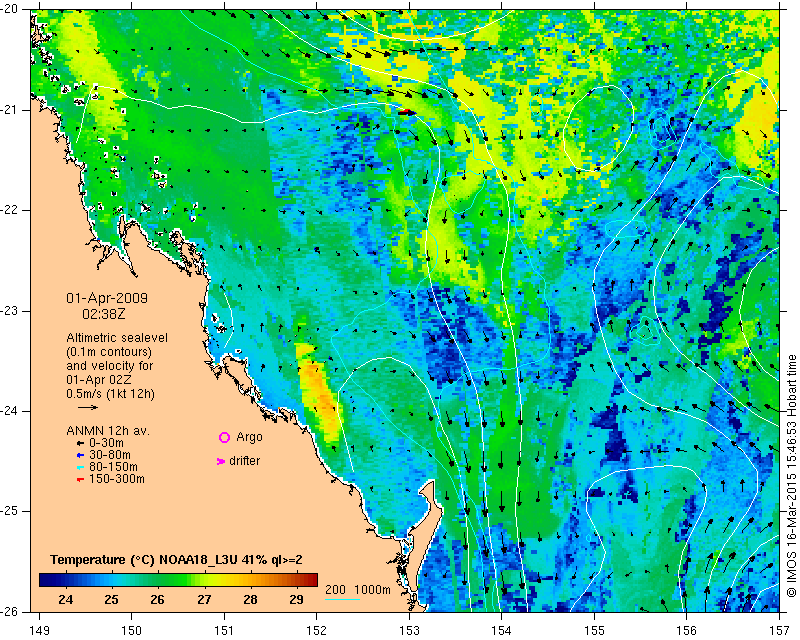Click the longitude 149 axis label
800x640 pixels.
click(39, 631)
